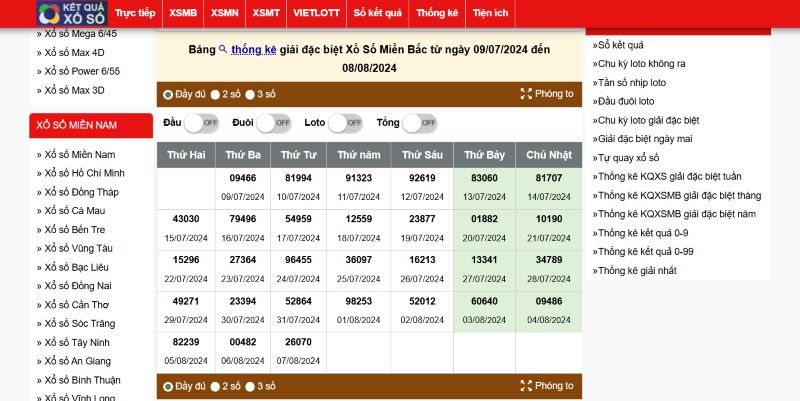Choose the top 3 số radio option
Viewport: 800px width, 401px height.
click(250, 95)
